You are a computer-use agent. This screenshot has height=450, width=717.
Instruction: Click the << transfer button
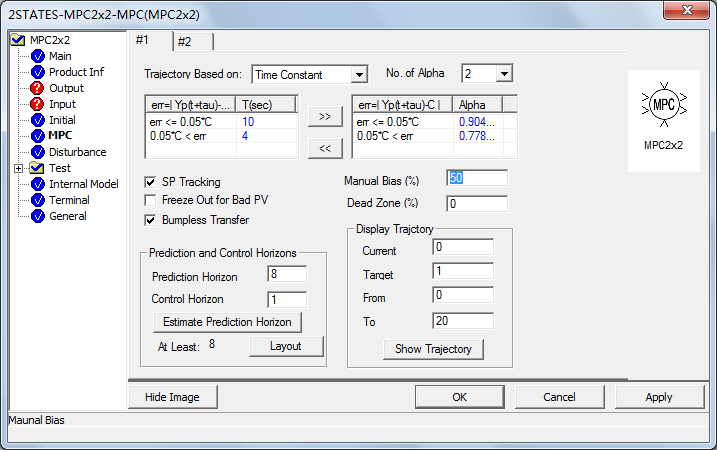click(x=325, y=148)
